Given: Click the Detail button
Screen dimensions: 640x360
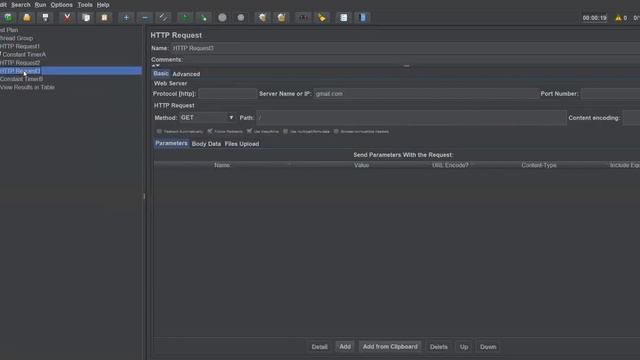Looking at the screenshot, I should click(320, 347).
